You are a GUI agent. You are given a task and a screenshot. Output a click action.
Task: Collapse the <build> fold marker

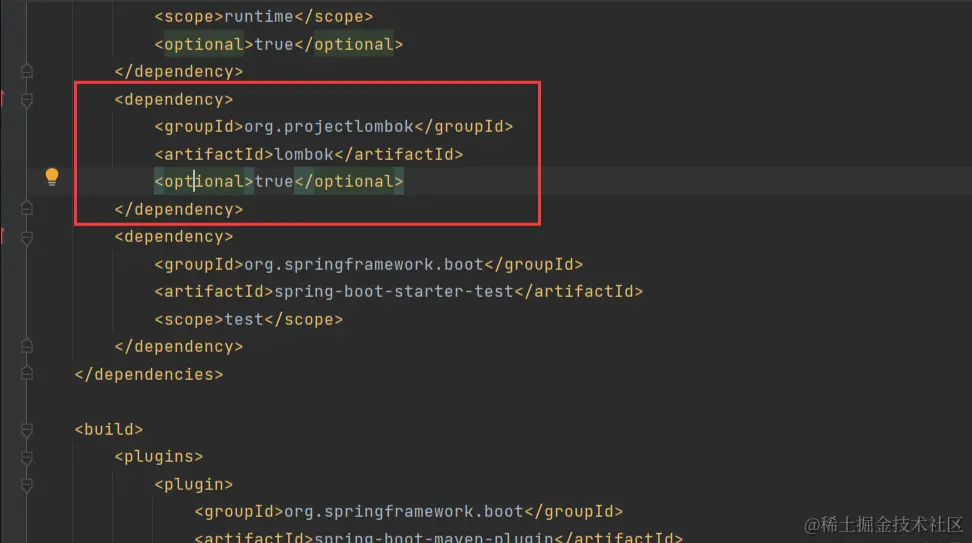(x=27, y=430)
